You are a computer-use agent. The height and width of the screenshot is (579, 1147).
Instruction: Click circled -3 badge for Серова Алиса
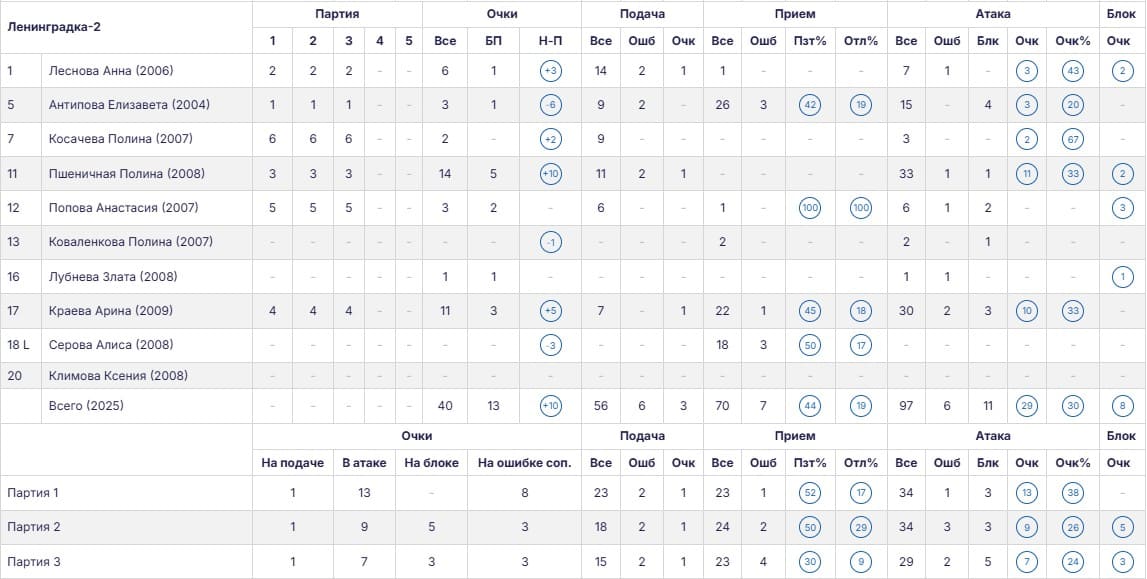pos(550,345)
